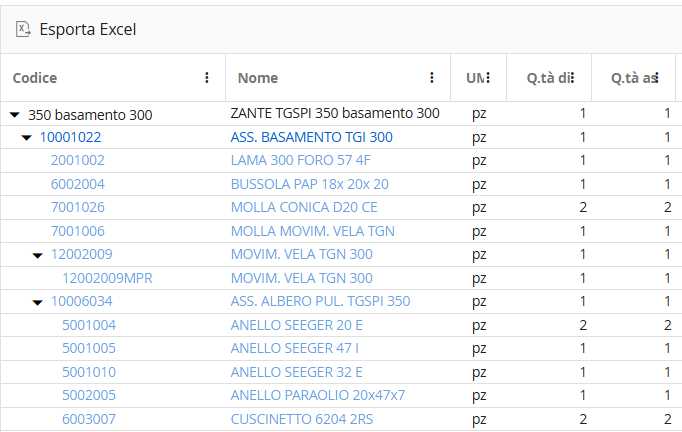Open the MOLLA CONICA D20 CE link
Image resolution: width=682 pixels, height=432 pixels.
point(304,207)
